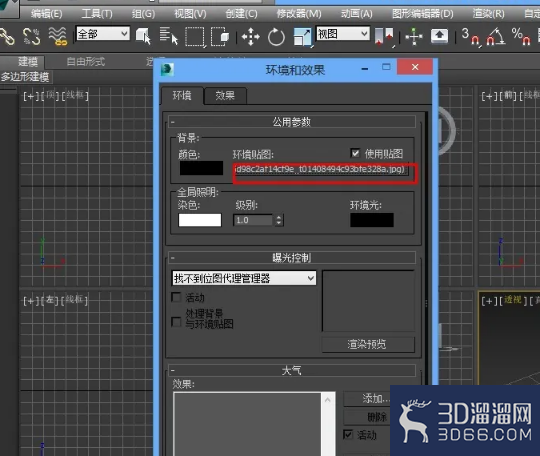Activate Select and Scale tool
This screenshot has height=456, width=540.
[x=303, y=37]
